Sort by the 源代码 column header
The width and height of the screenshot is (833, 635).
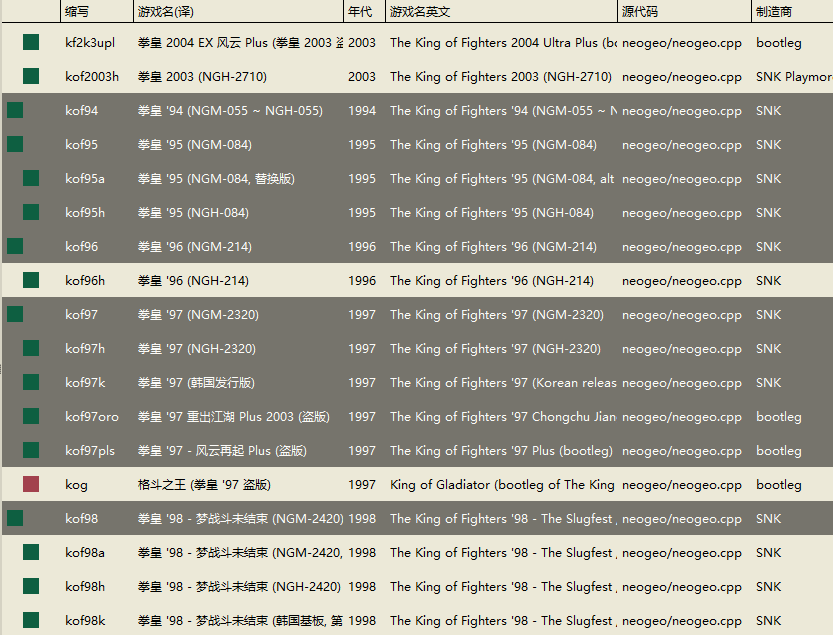pyautogui.click(x=685, y=11)
